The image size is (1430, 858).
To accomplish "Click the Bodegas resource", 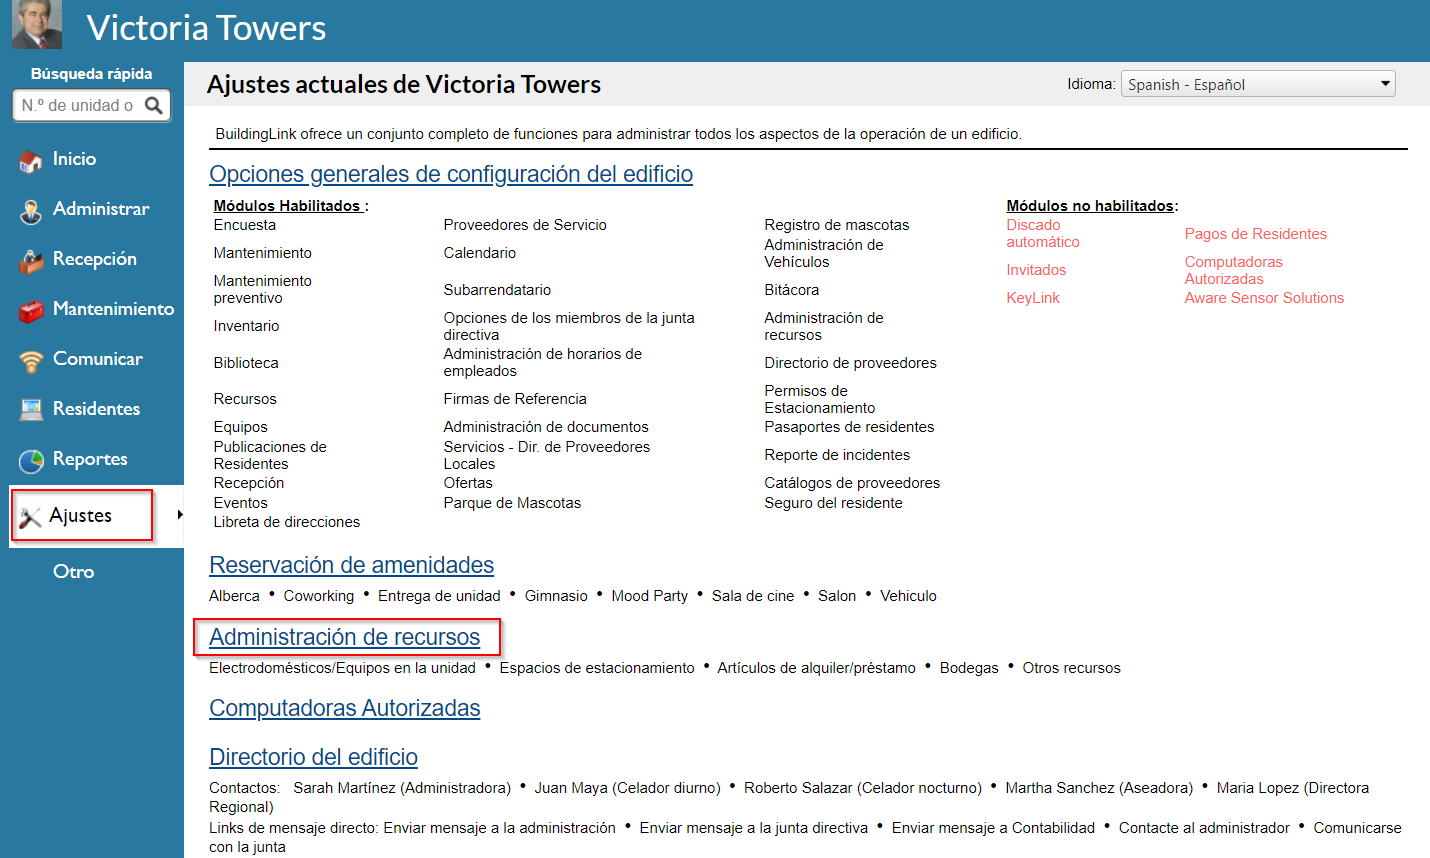I will [969, 668].
